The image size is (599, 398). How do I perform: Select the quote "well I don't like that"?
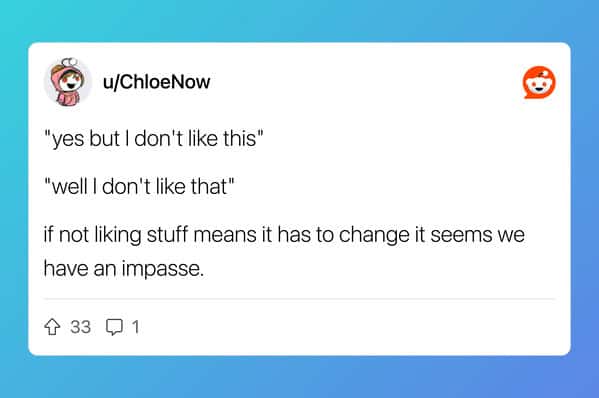[x=139, y=187]
